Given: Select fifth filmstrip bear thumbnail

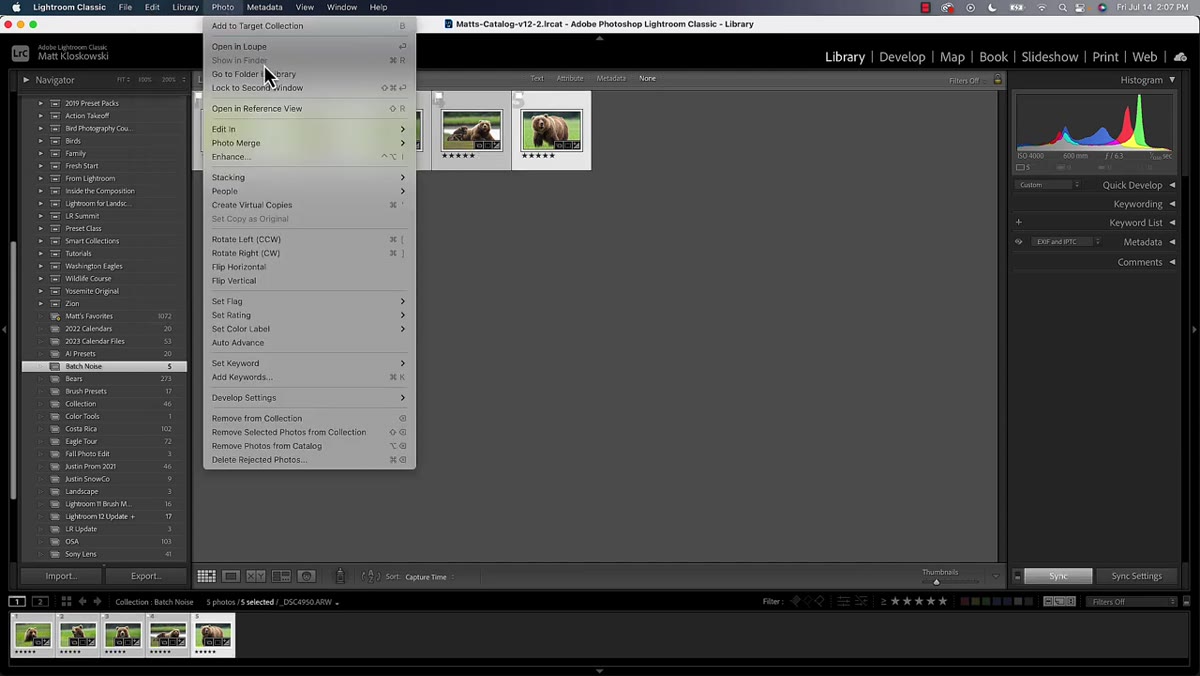Looking at the screenshot, I should [x=213, y=635].
